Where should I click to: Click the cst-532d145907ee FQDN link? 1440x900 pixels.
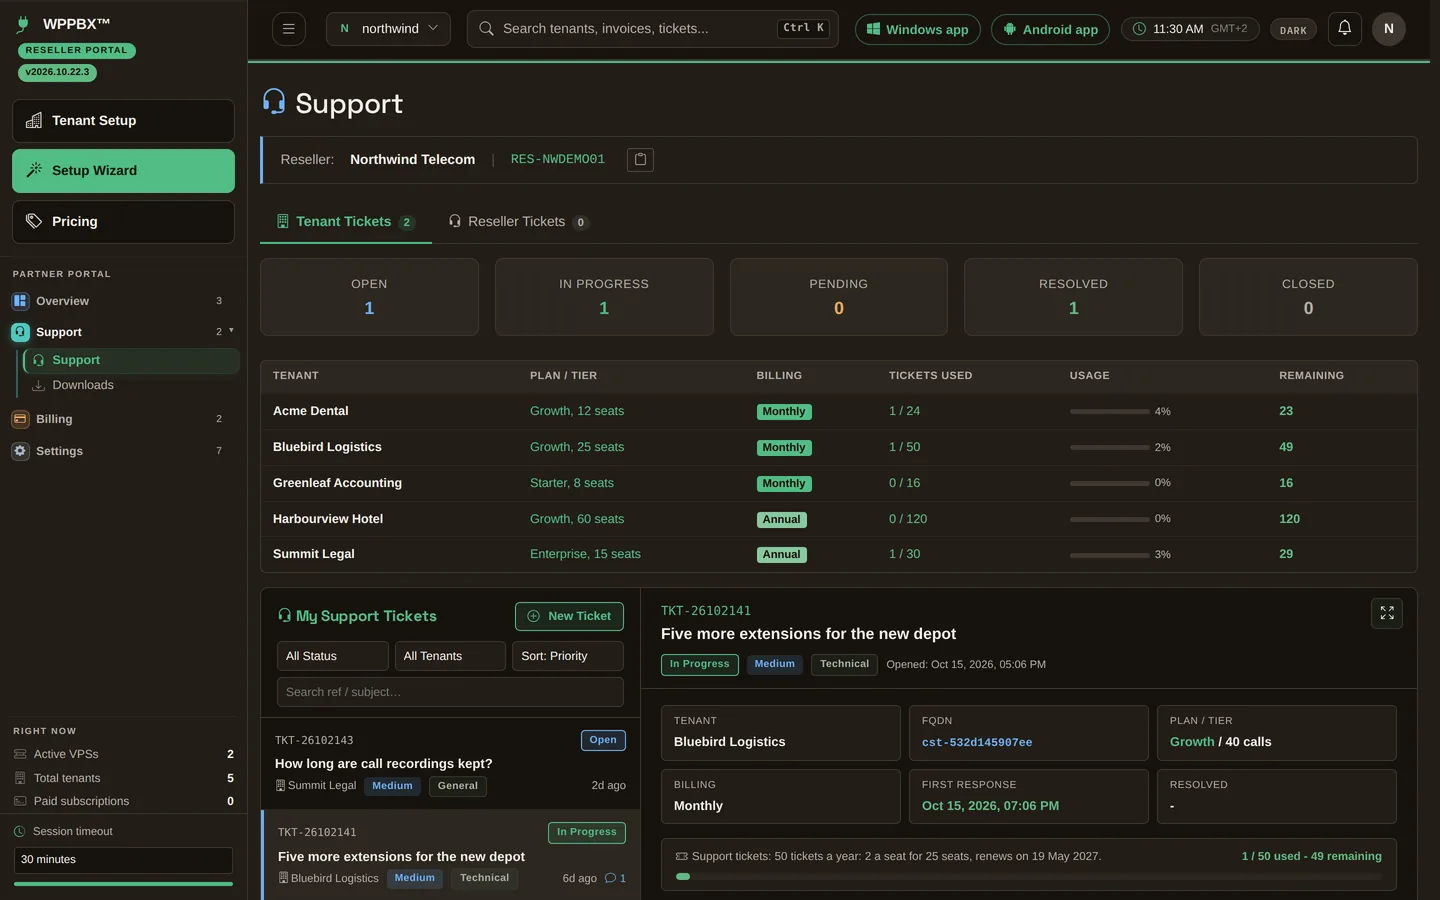[x=977, y=742]
